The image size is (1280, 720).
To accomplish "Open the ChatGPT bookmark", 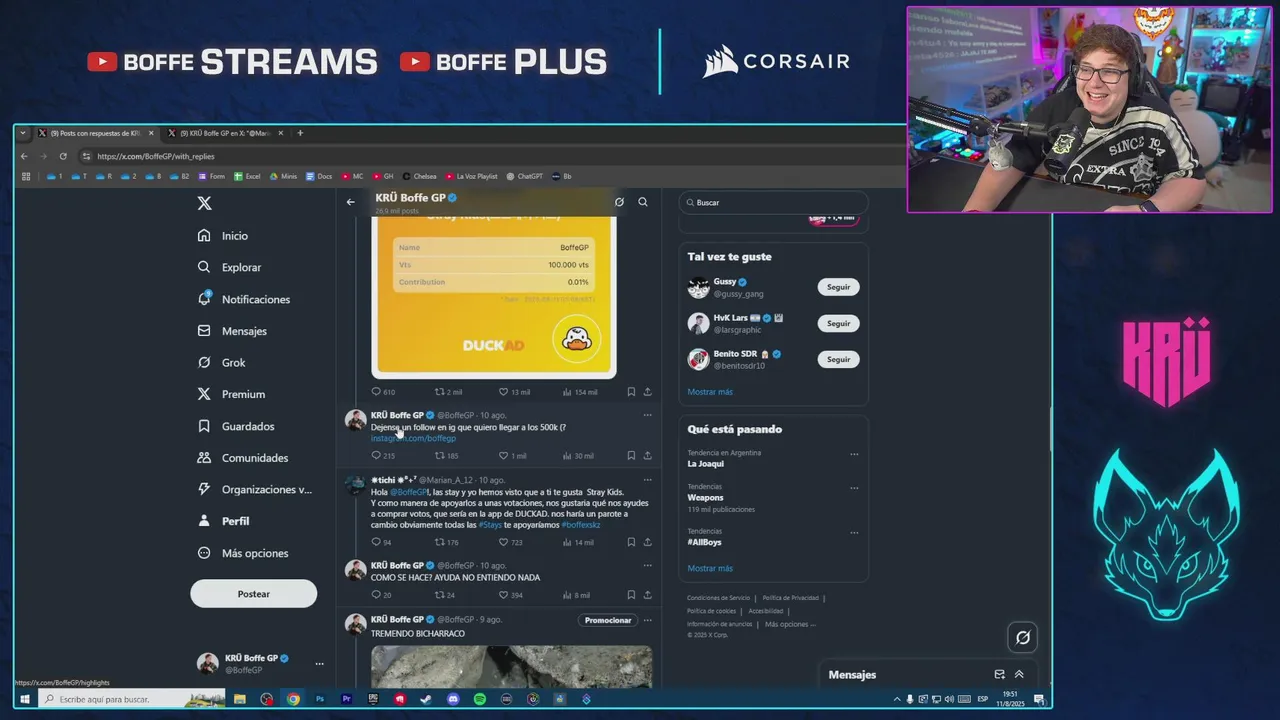I will tap(524, 176).
